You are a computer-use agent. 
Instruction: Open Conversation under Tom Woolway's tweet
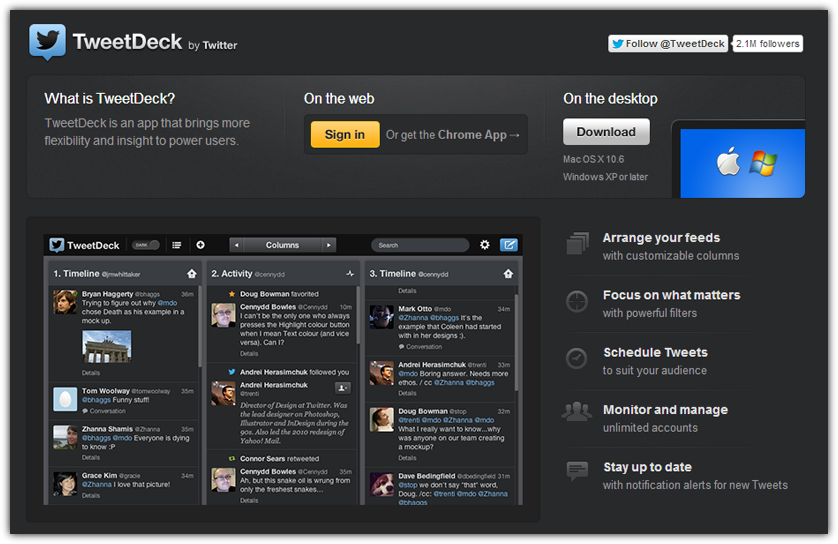tap(104, 411)
